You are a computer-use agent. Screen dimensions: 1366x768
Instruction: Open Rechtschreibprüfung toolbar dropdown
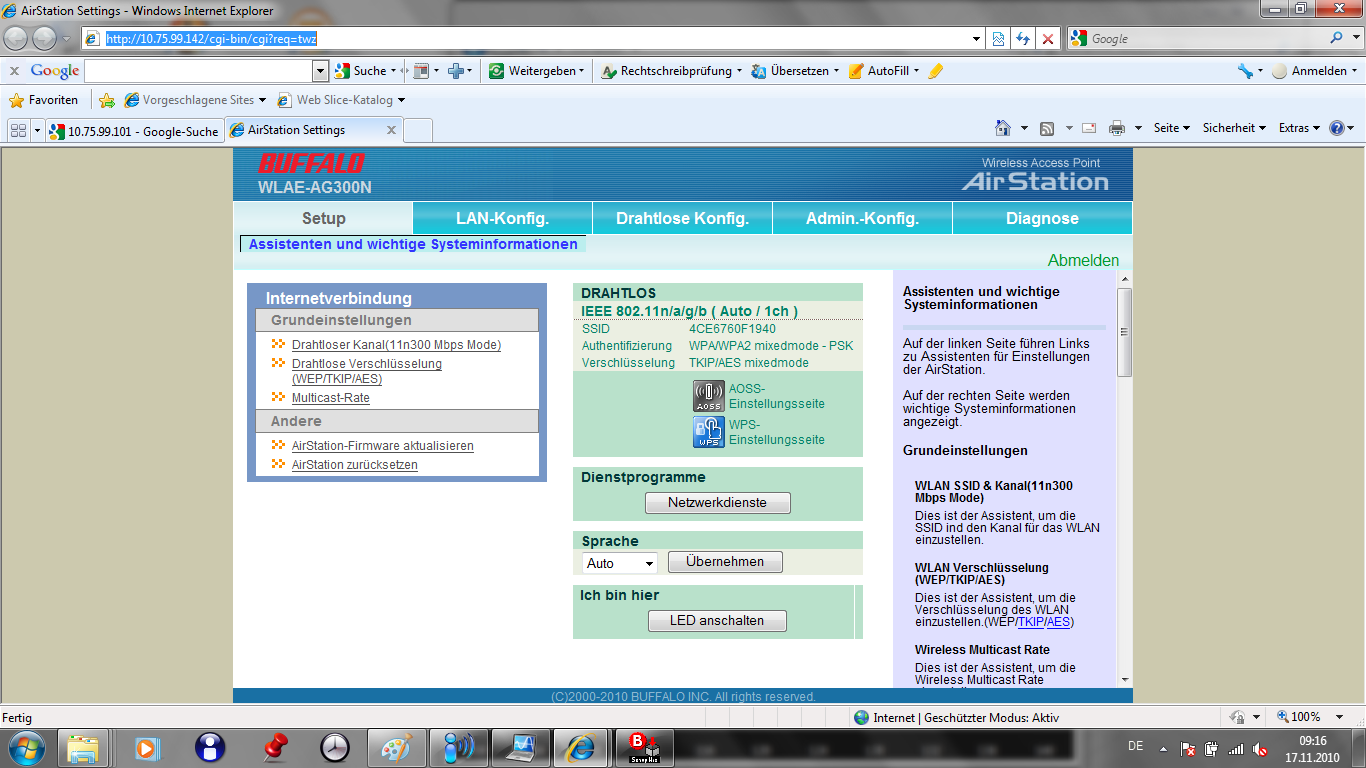click(739, 71)
